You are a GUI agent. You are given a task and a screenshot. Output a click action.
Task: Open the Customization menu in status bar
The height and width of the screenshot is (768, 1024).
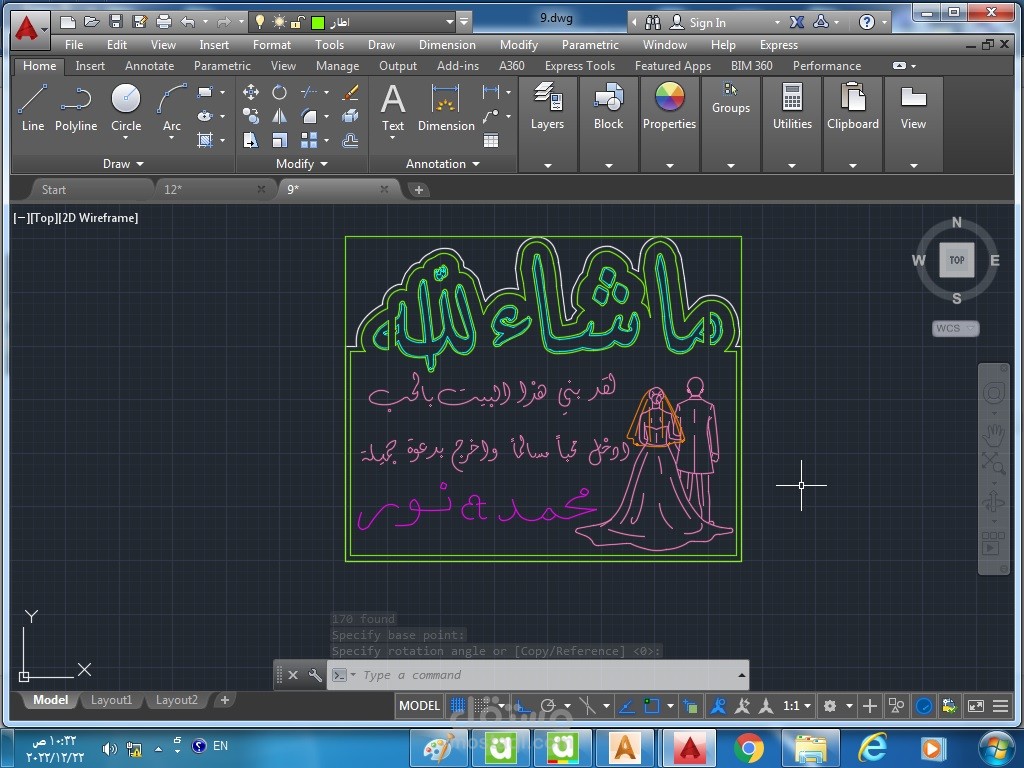pos(1000,705)
